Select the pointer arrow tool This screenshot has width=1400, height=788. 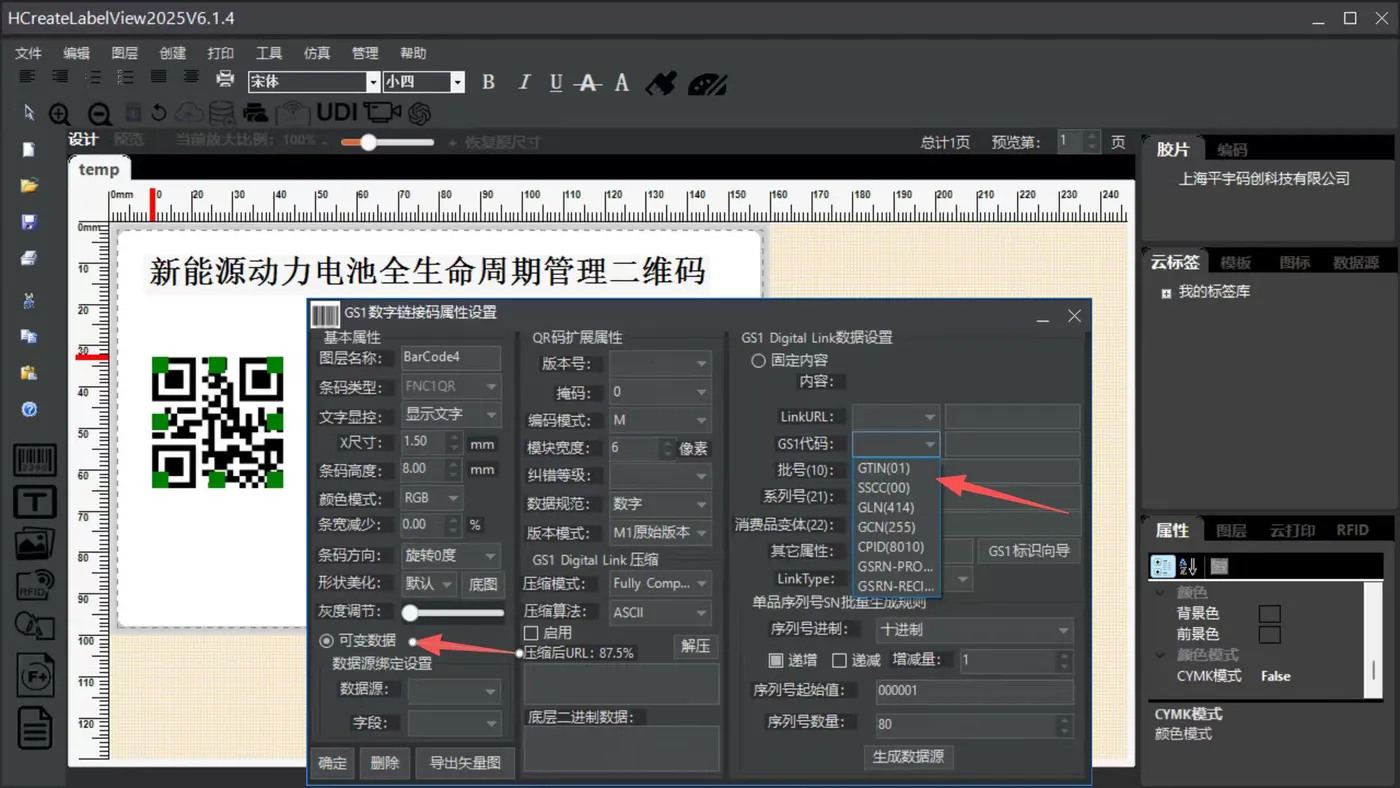pyautogui.click(x=29, y=112)
